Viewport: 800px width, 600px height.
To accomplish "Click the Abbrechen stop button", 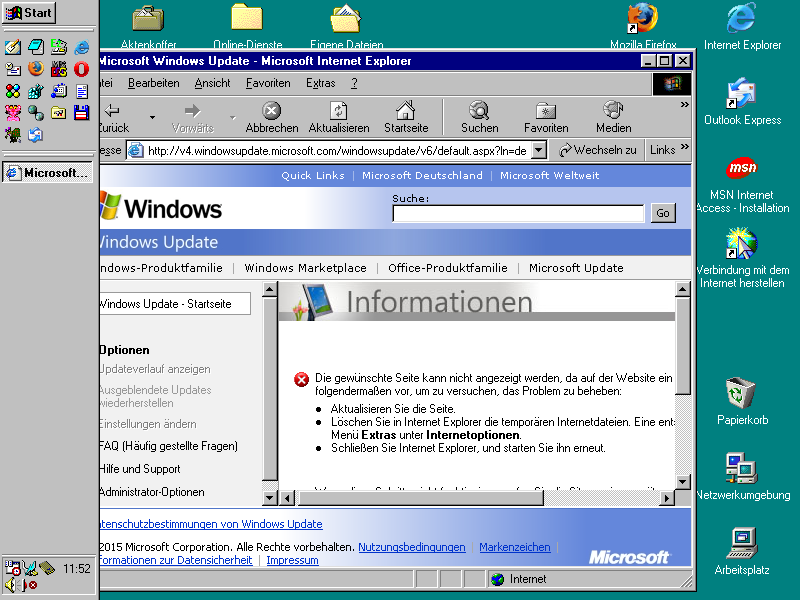I will click(272, 117).
